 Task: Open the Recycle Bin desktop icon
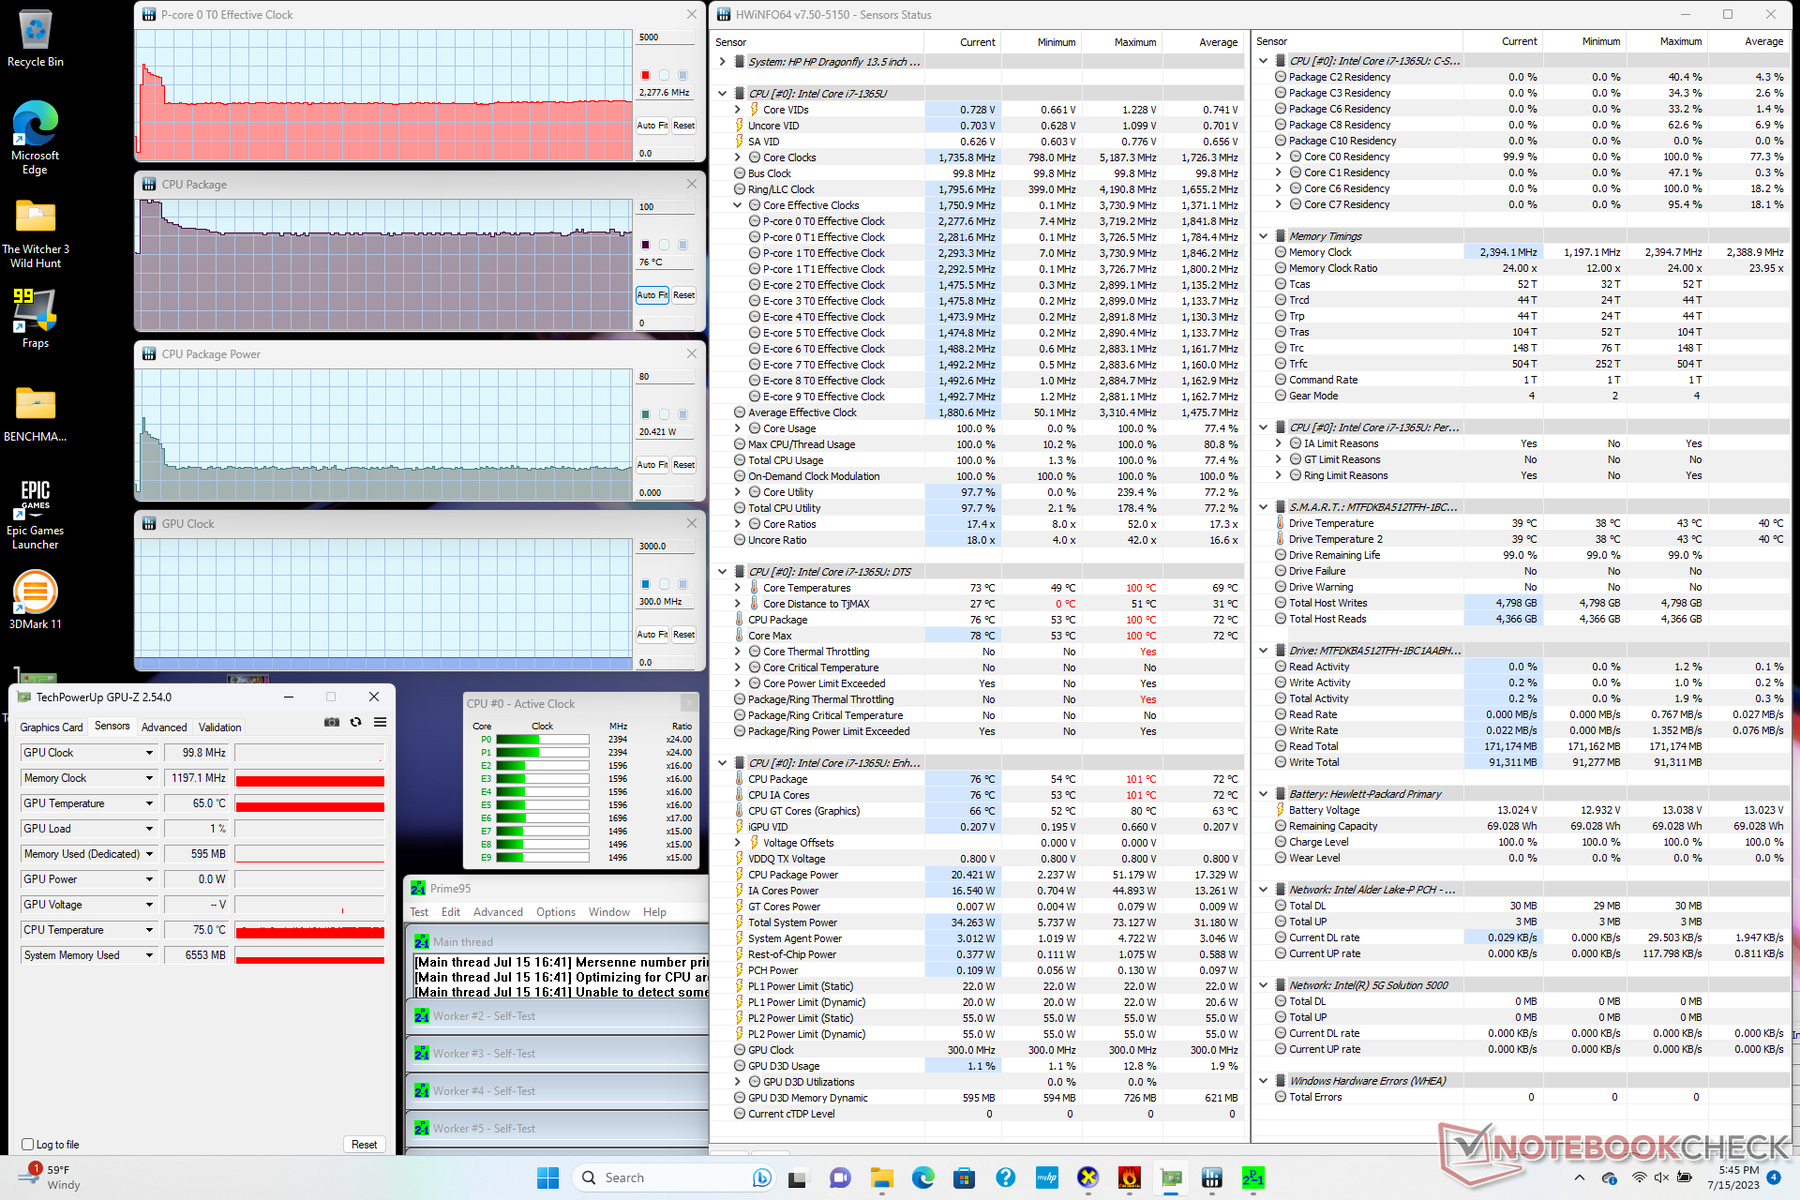[x=35, y=40]
